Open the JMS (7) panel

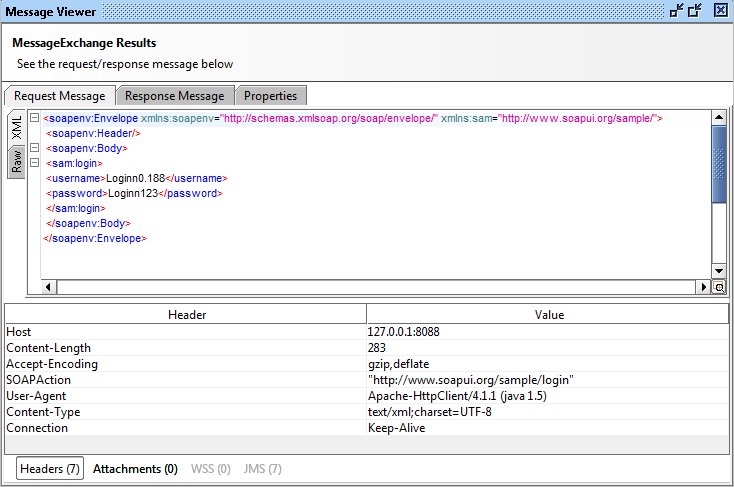[x=263, y=469]
